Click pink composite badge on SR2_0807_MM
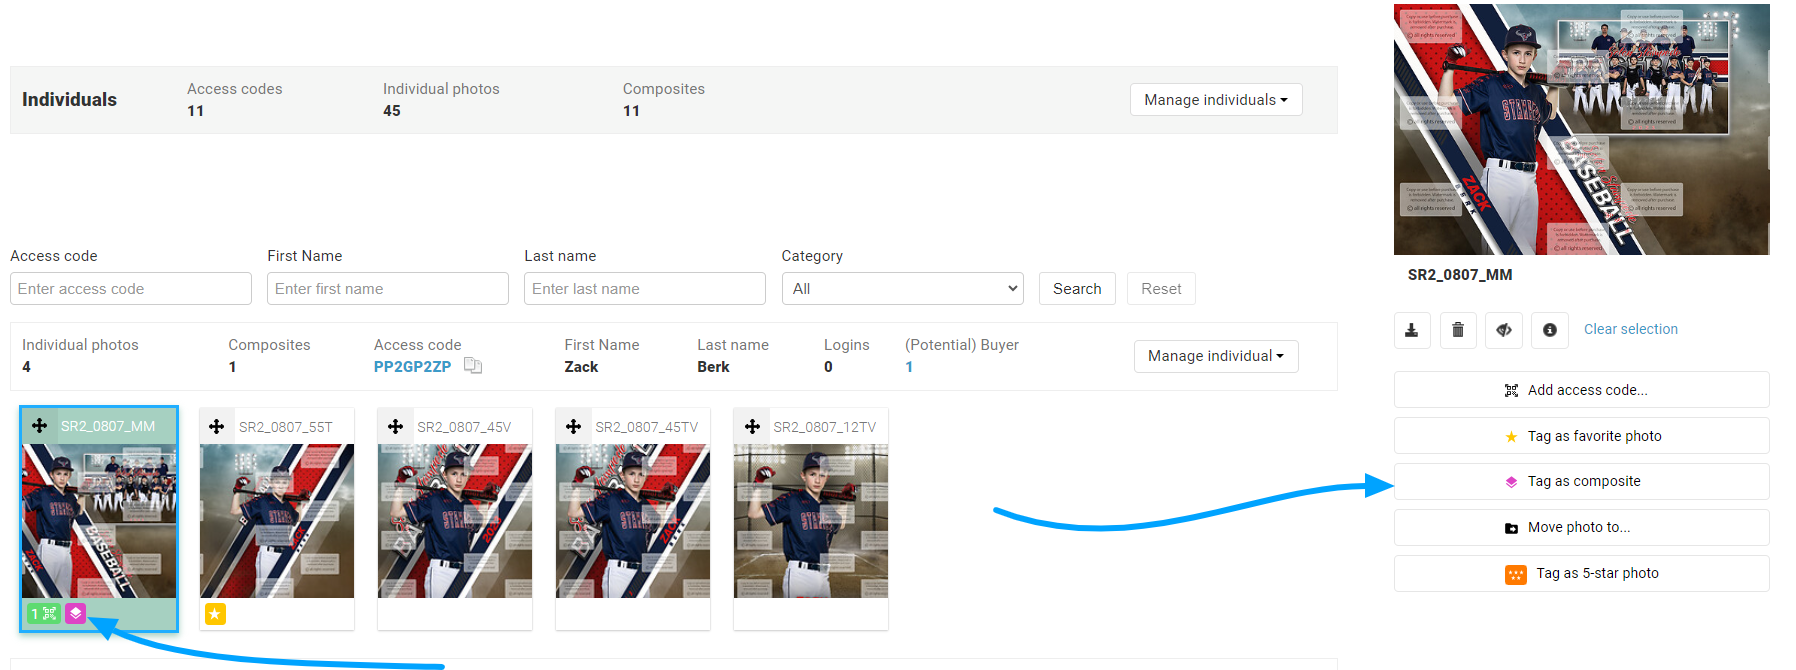 pyautogui.click(x=76, y=613)
